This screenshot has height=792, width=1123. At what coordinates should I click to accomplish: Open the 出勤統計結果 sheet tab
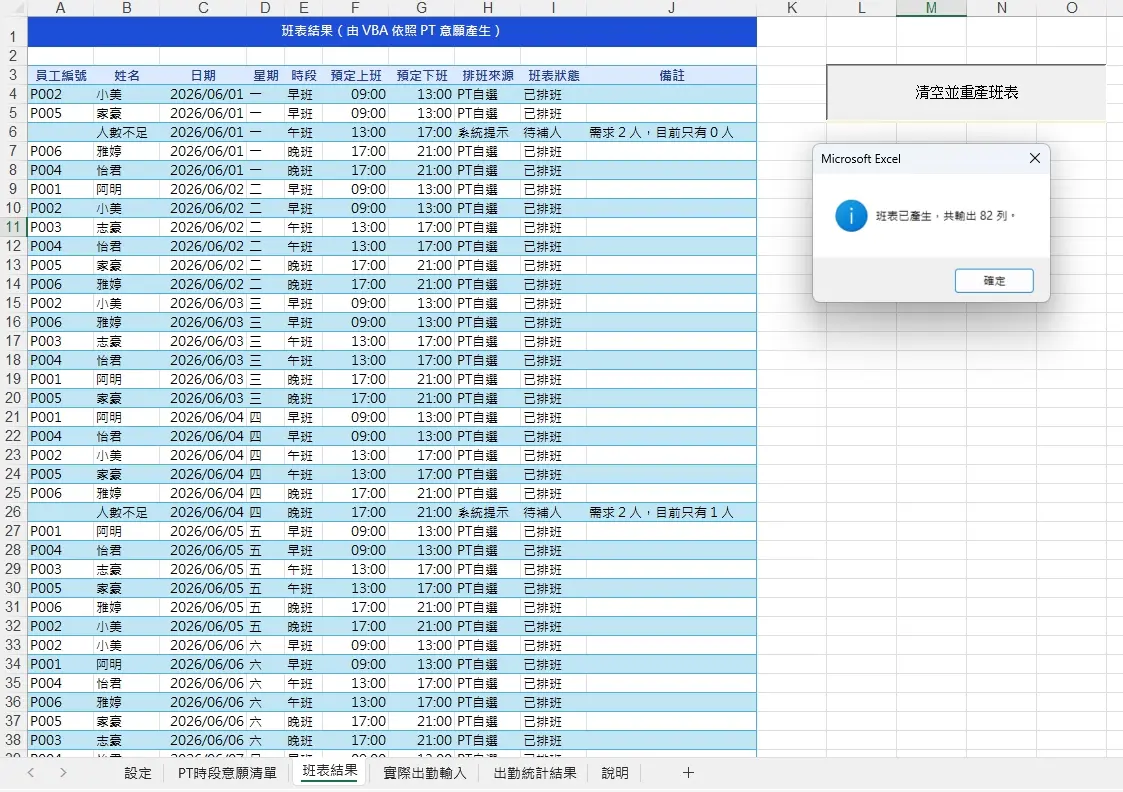point(535,773)
